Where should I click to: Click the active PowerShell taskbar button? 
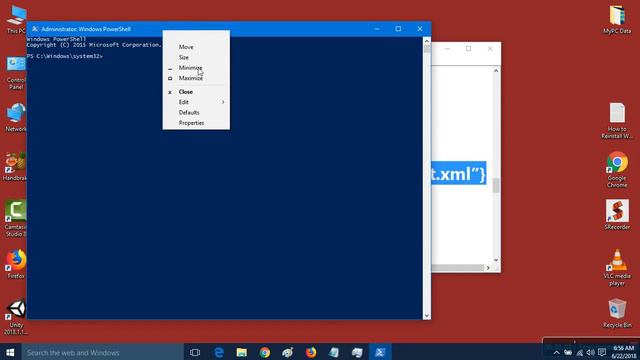[380, 352]
